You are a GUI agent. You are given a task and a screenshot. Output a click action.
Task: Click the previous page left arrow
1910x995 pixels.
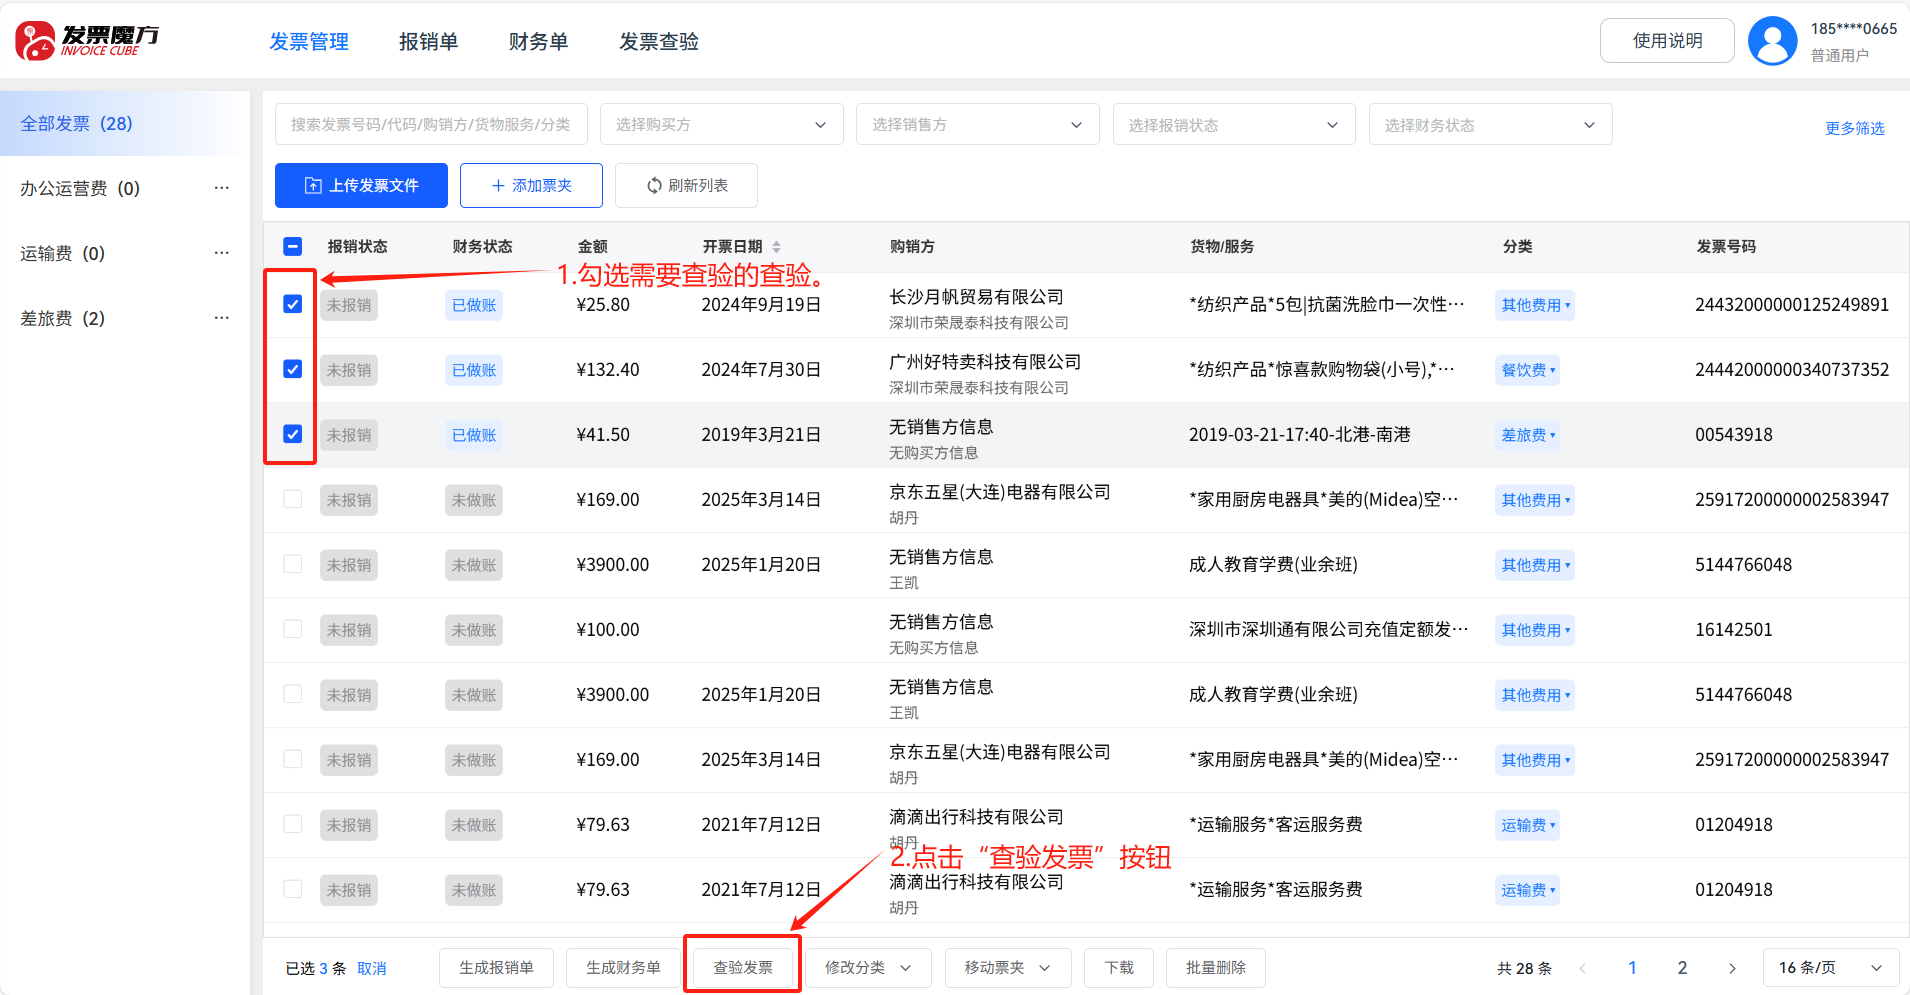1582,968
